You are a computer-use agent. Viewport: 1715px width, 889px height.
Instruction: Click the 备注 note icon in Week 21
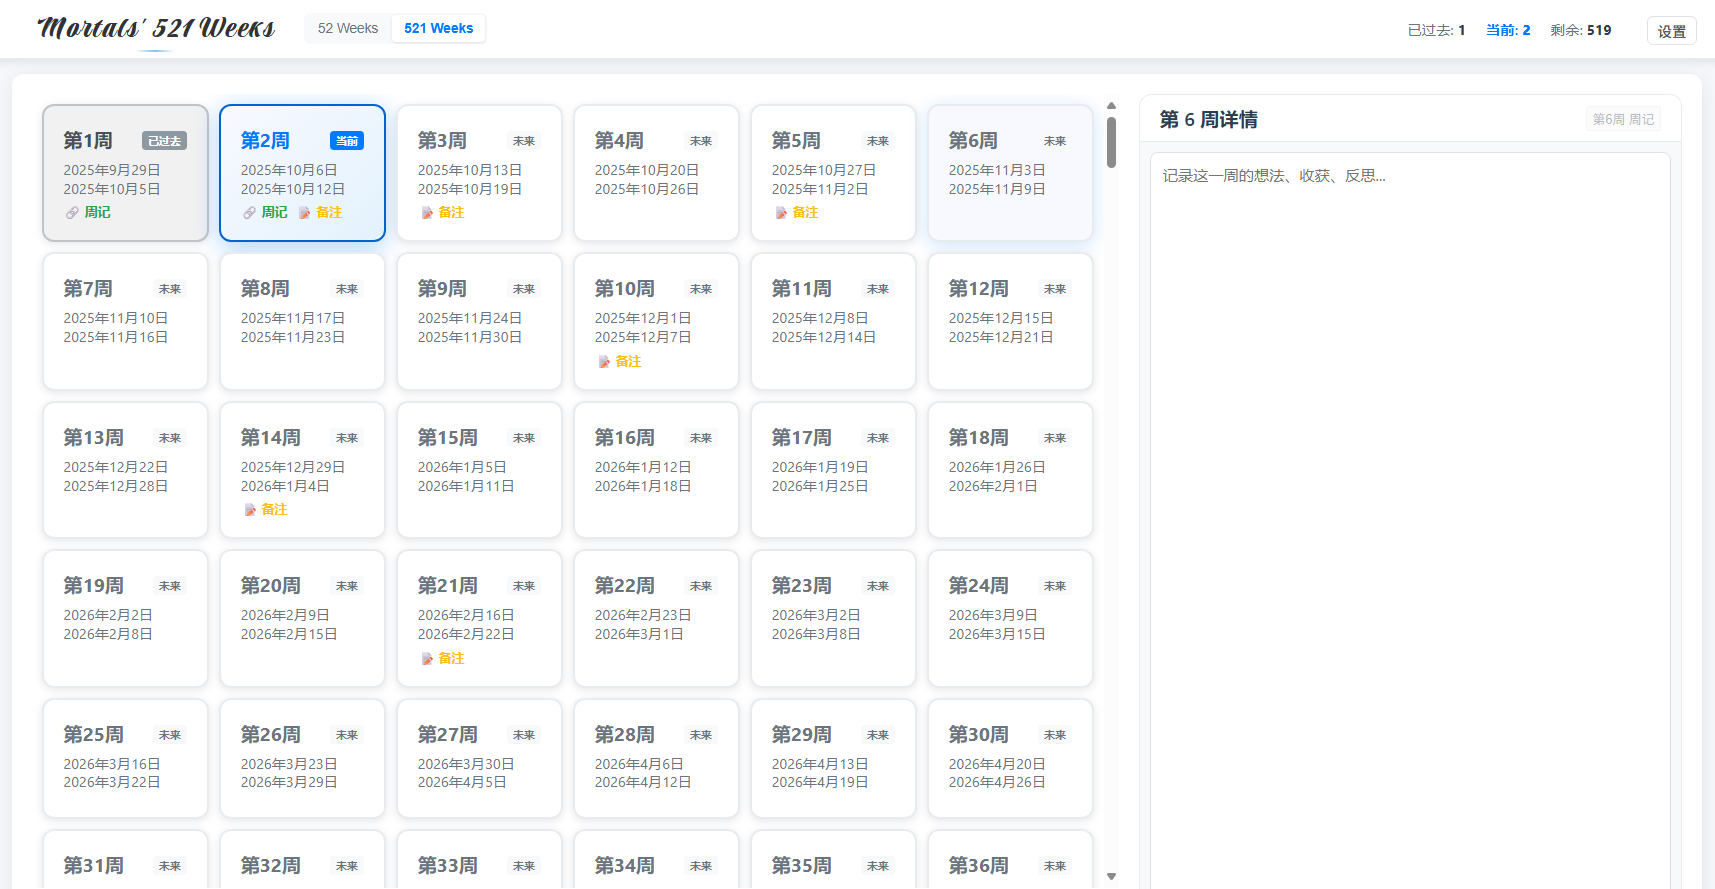428,659
